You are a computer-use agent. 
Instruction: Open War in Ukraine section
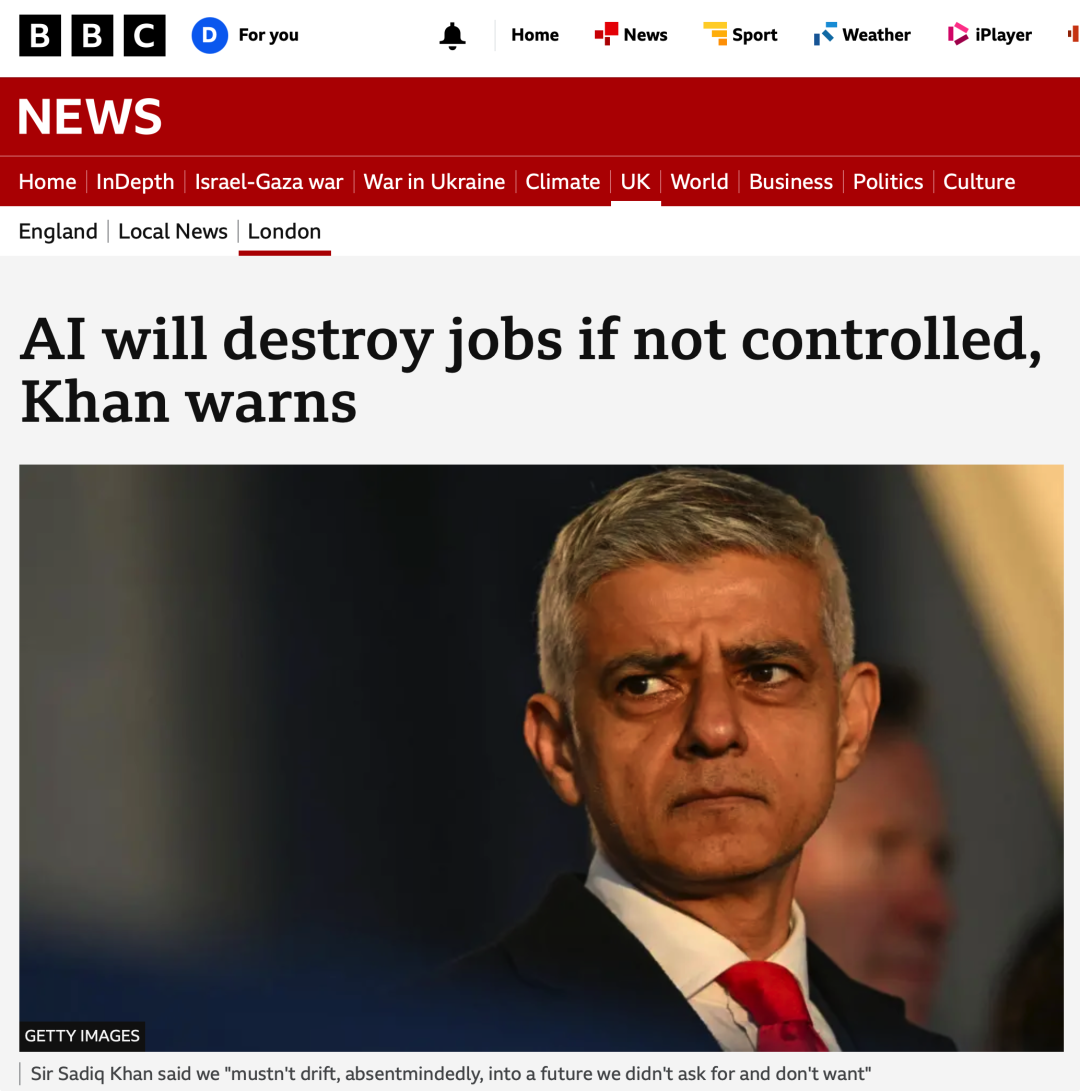(434, 182)
